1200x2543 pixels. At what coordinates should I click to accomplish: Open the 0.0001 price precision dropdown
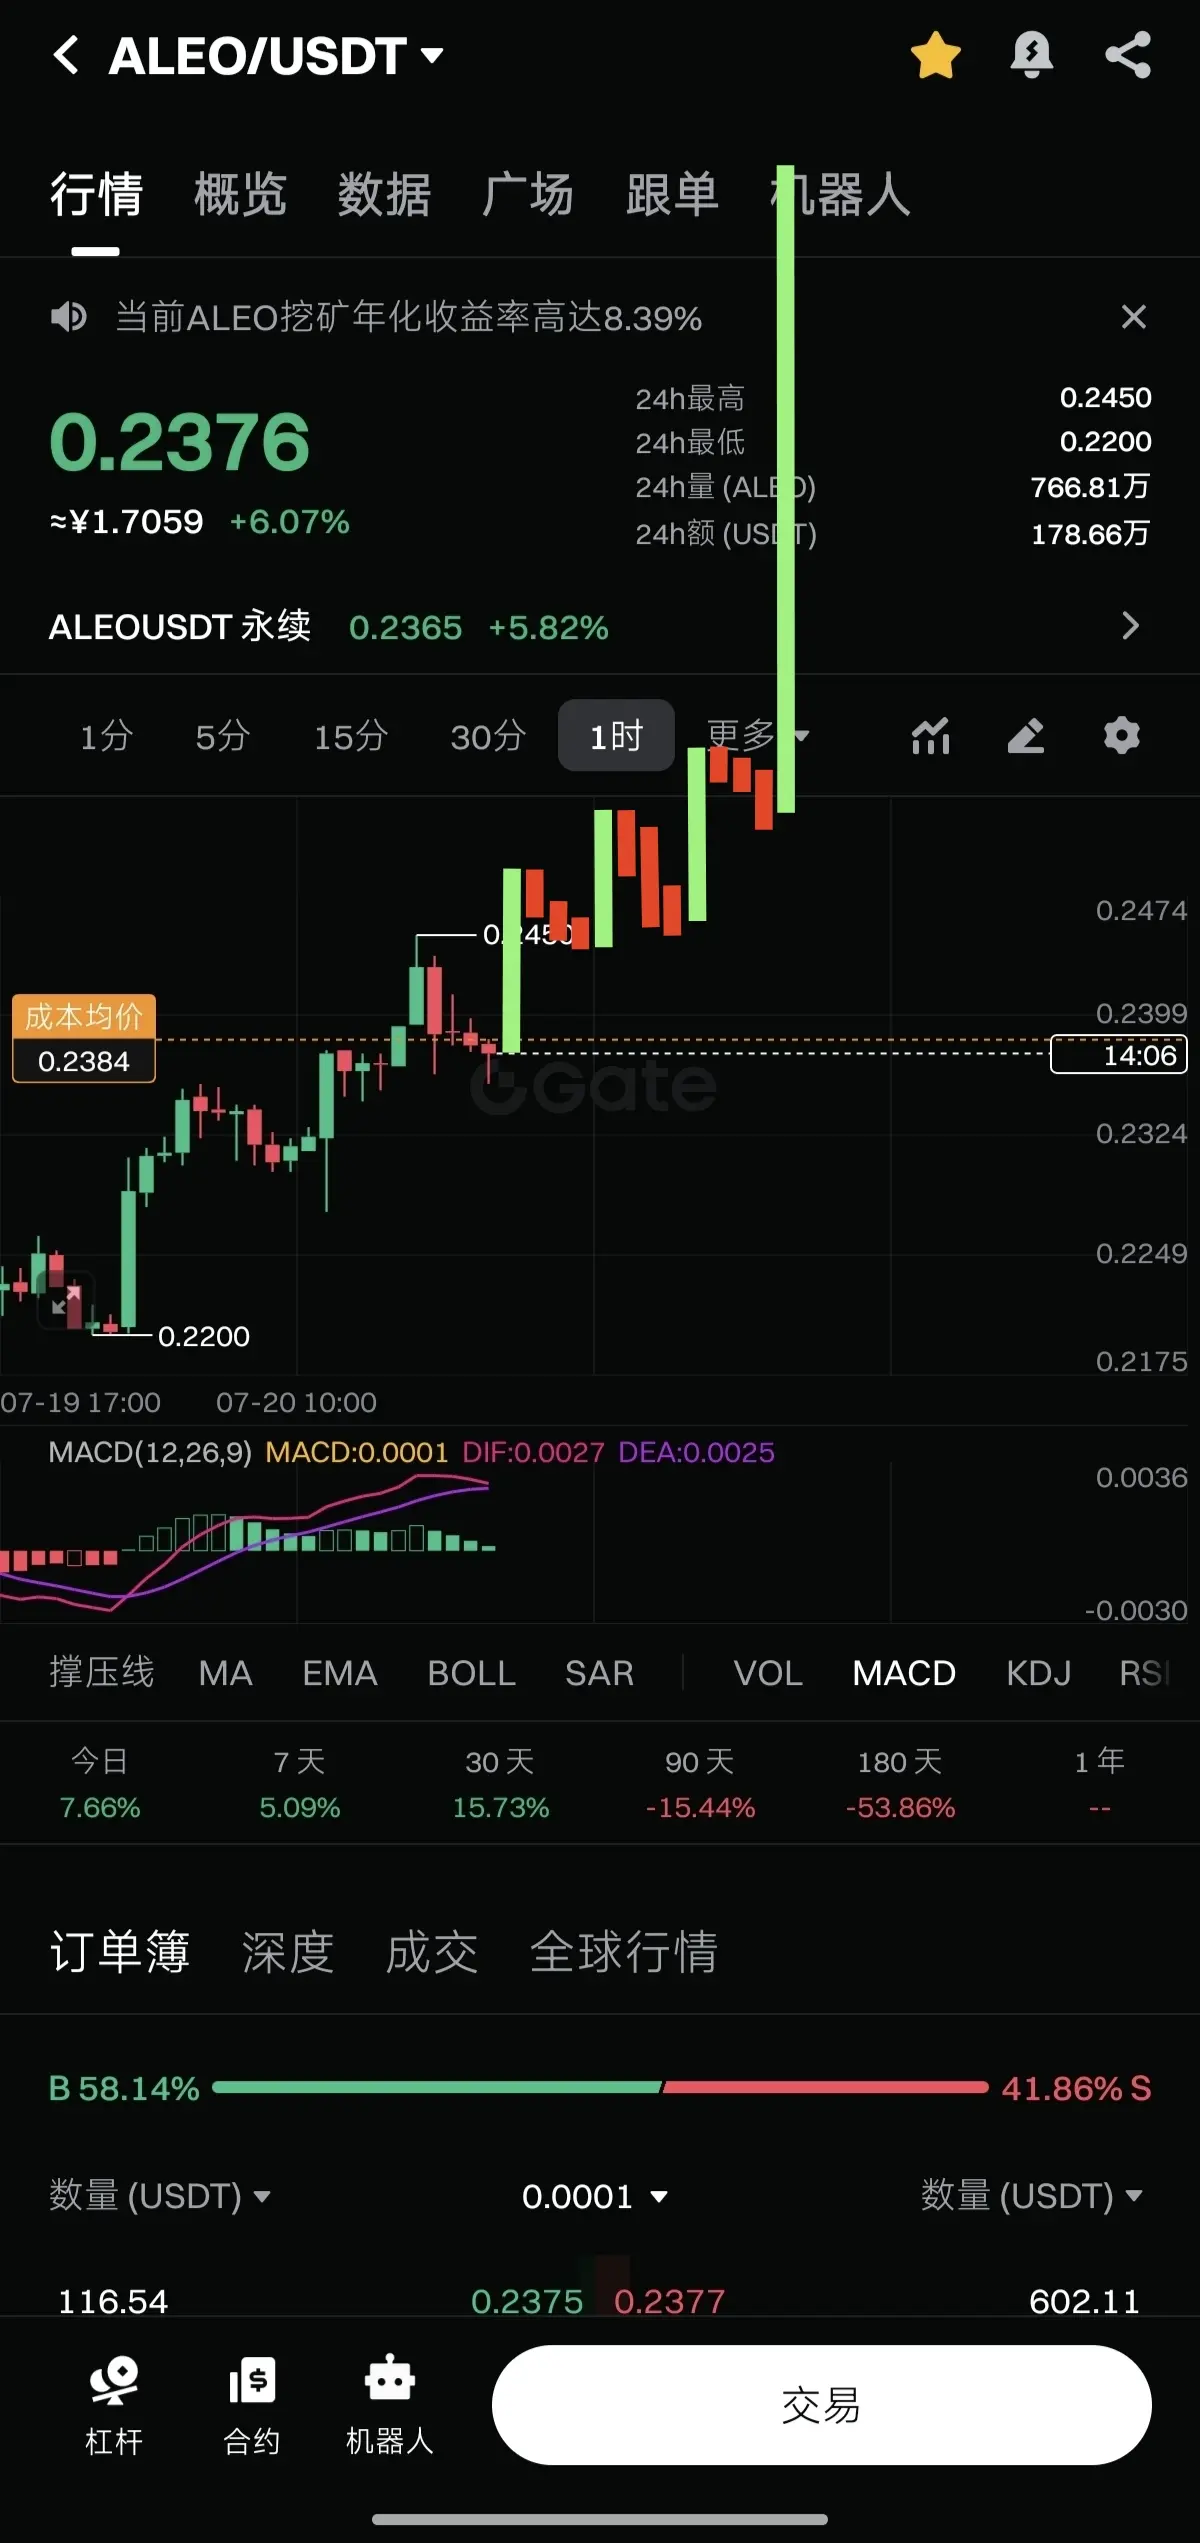pyautogui.click(x=595, y=2197)
